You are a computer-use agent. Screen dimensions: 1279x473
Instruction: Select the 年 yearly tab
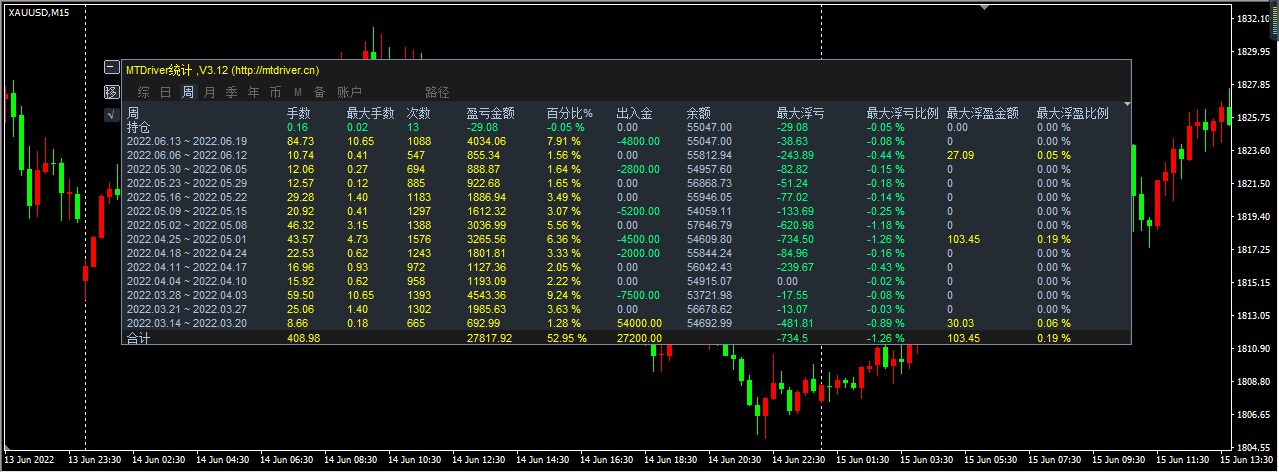point(253,93)
